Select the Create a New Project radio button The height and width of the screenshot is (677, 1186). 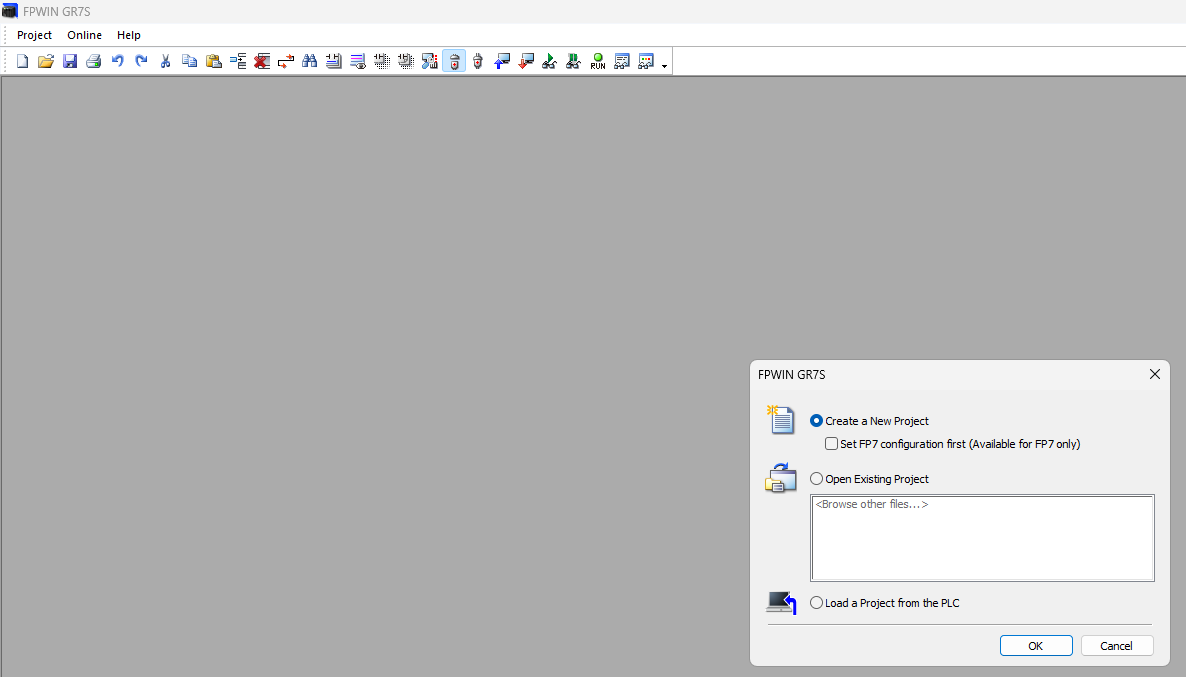pos(816,421)
